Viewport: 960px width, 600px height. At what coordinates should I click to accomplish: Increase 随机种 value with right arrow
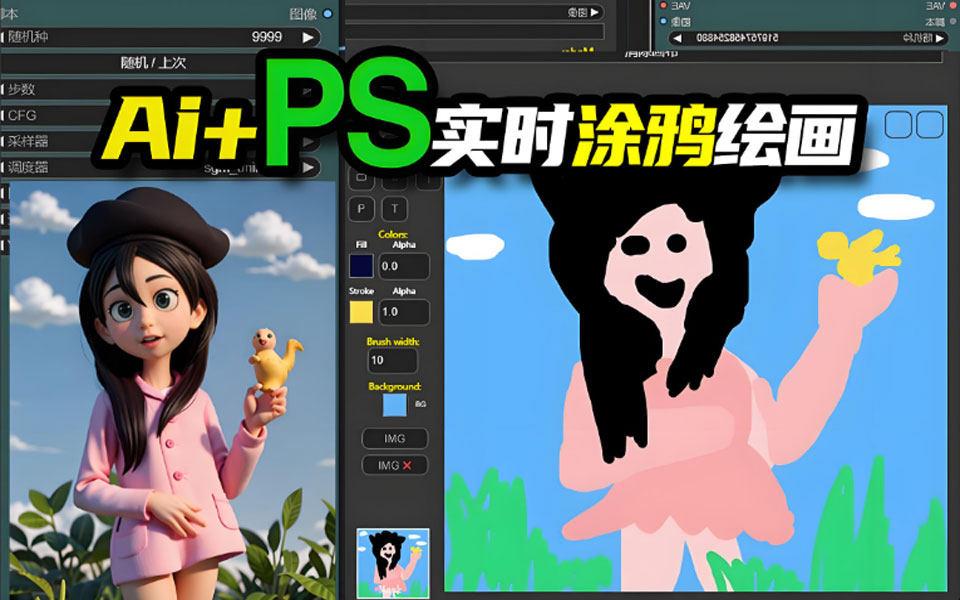(308, 37)
